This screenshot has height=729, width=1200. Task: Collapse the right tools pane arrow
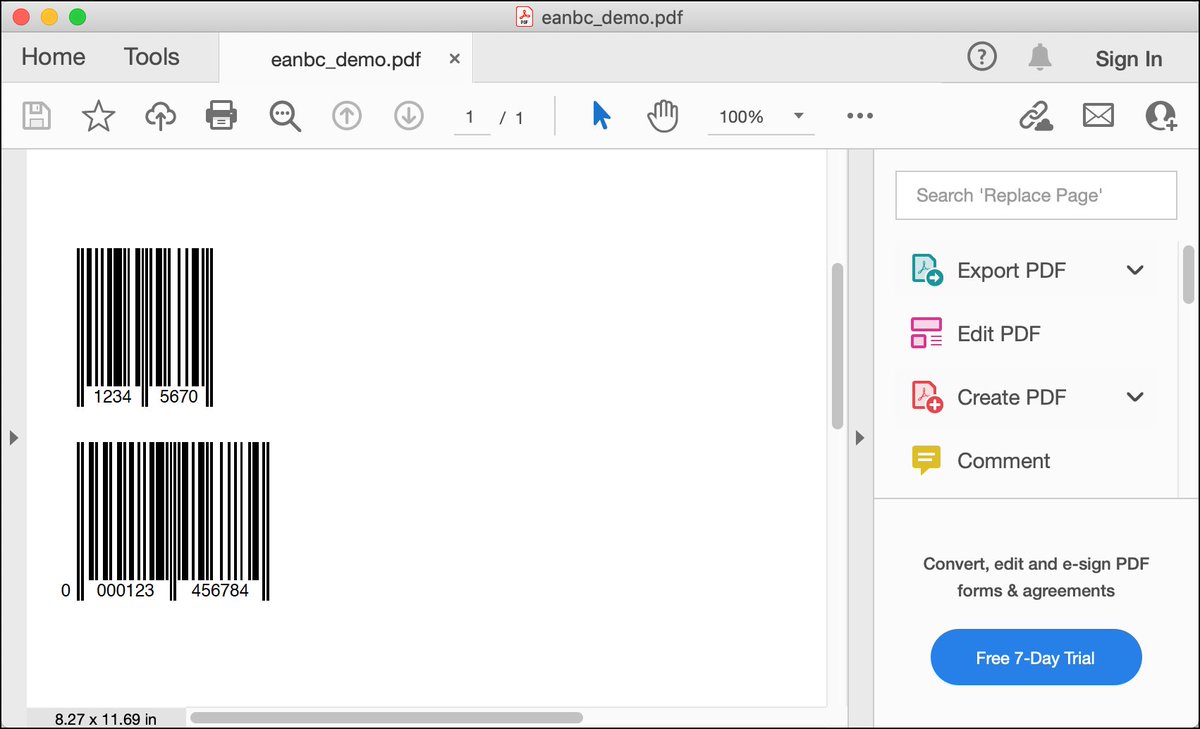[860, 437]
